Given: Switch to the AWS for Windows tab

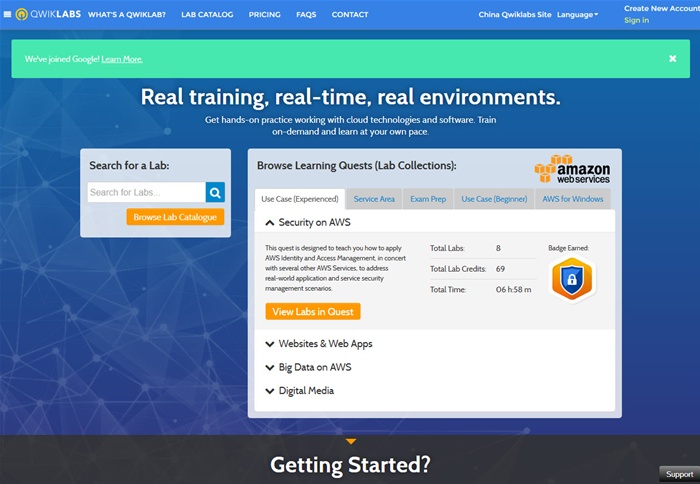Looking at the screenshot, I should point(573,199).
